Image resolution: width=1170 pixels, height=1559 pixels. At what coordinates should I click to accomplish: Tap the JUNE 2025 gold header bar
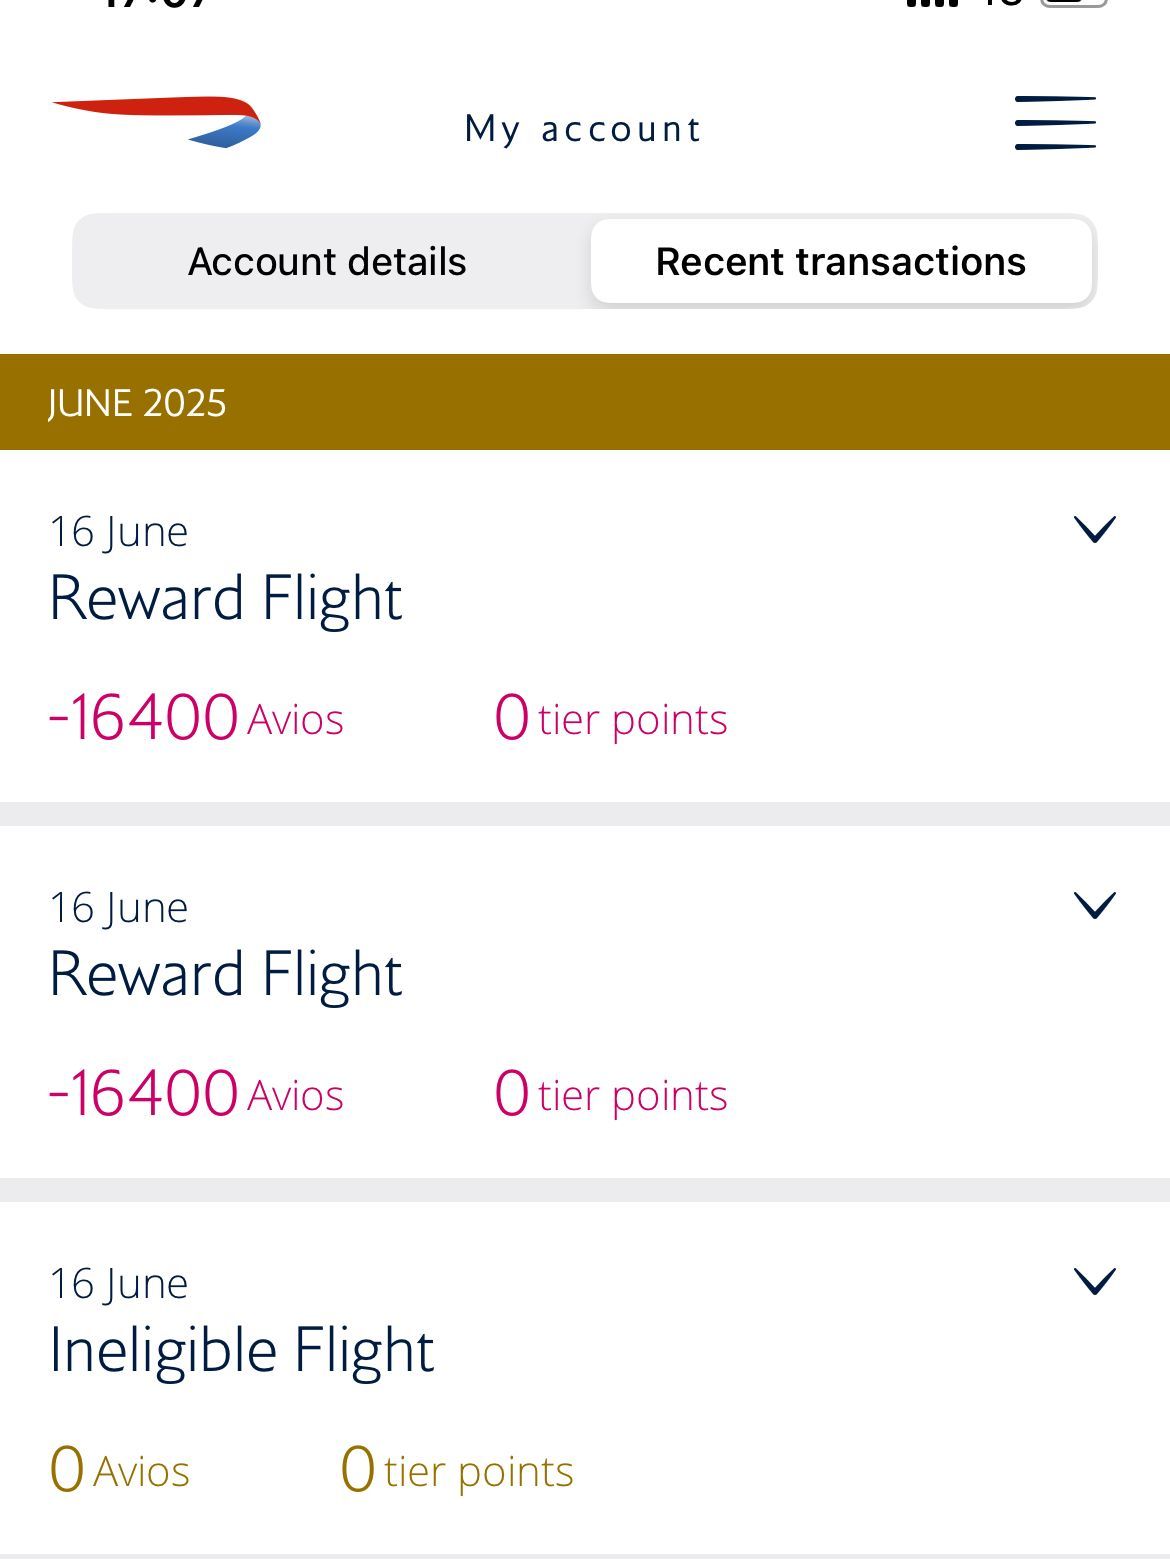coord(585,402)
